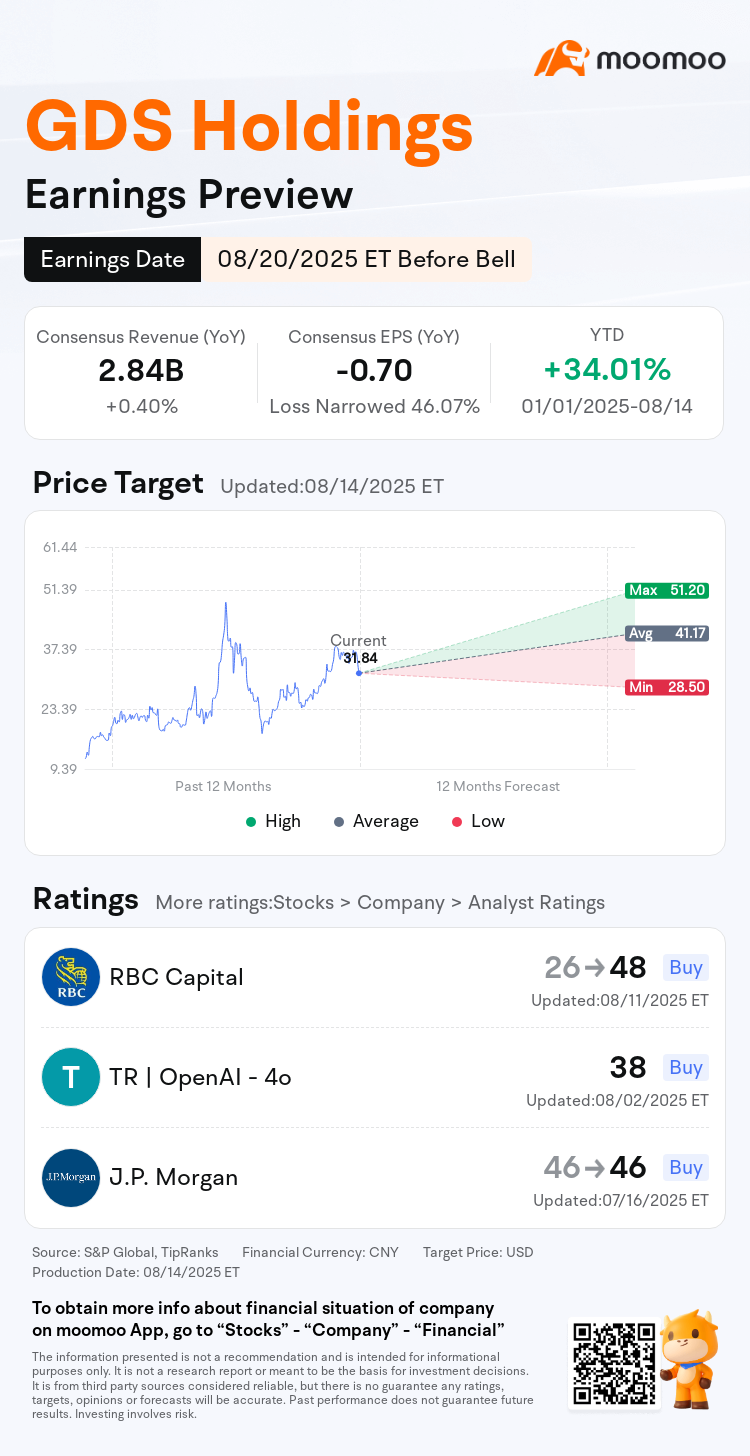Click the Max 51.20 price label
The height and width of the screenshot is (1456, 750).
click(x=666, y=590)
